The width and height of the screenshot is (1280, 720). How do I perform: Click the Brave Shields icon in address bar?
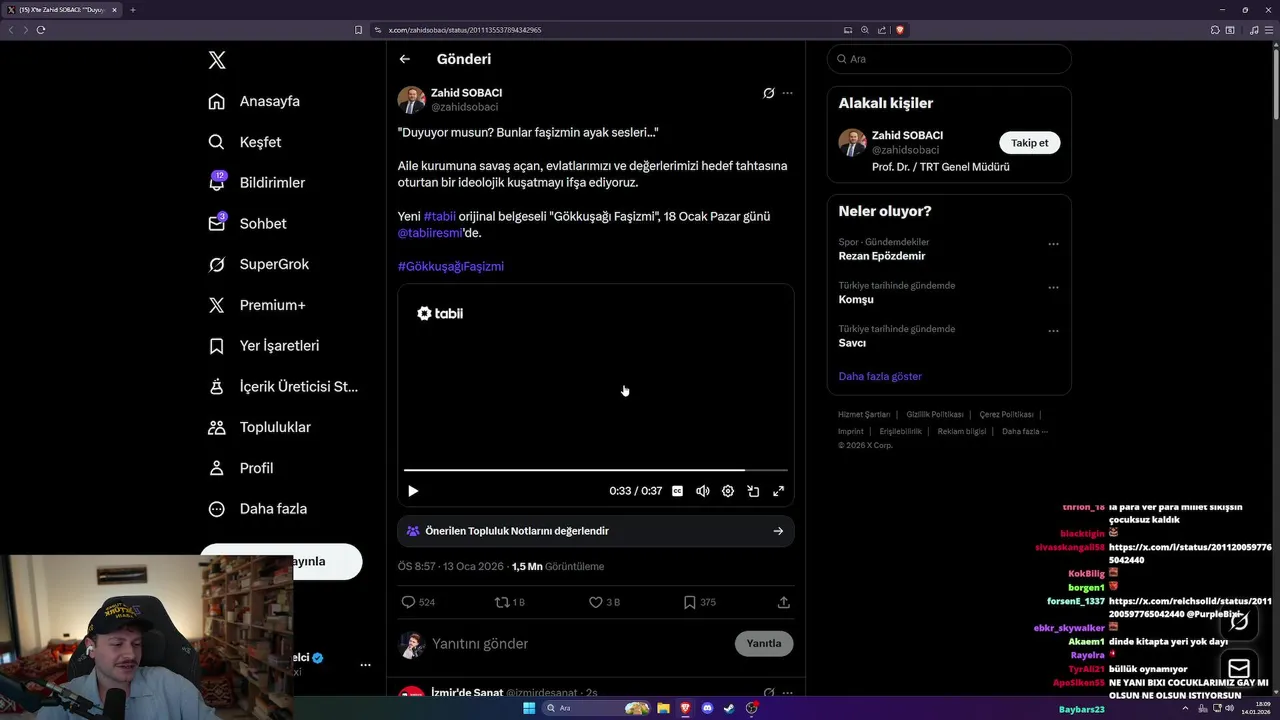[x=900, y=30]
